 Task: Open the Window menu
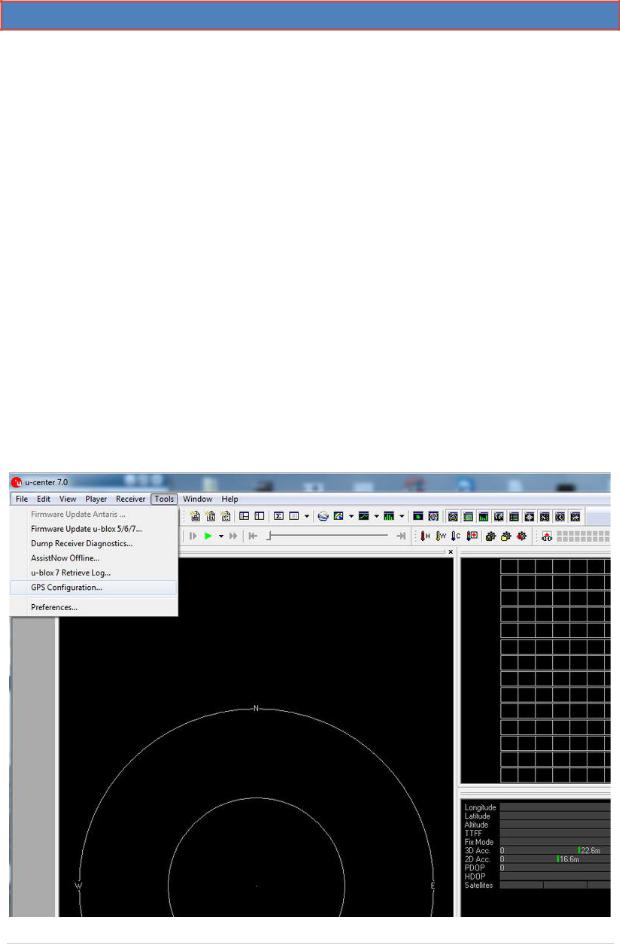click(197, 499)
